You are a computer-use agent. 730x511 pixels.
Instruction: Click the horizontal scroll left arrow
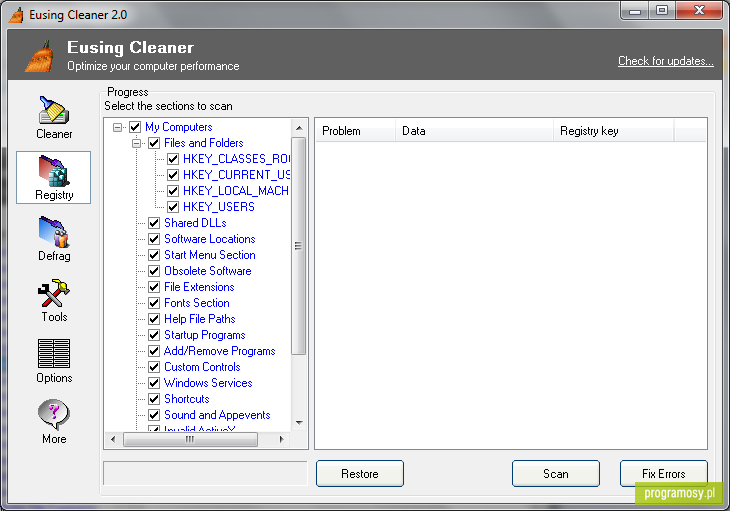pos(113,439)
